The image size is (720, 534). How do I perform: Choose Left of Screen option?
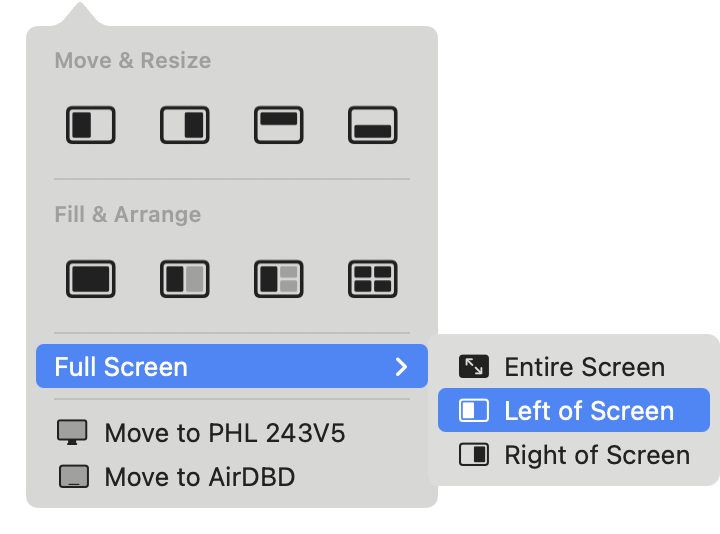click(574, 410)
